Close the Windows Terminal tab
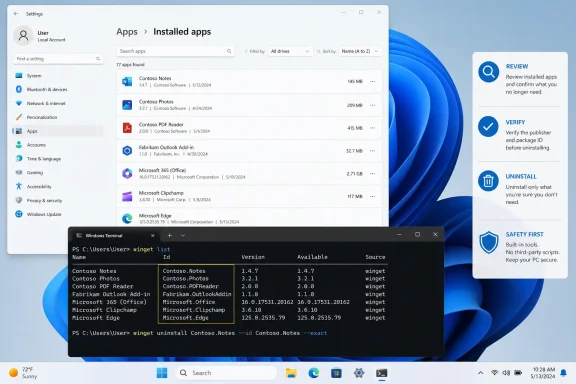The height and width of the screenshot is (384, 576). click(x=152, y=236)
